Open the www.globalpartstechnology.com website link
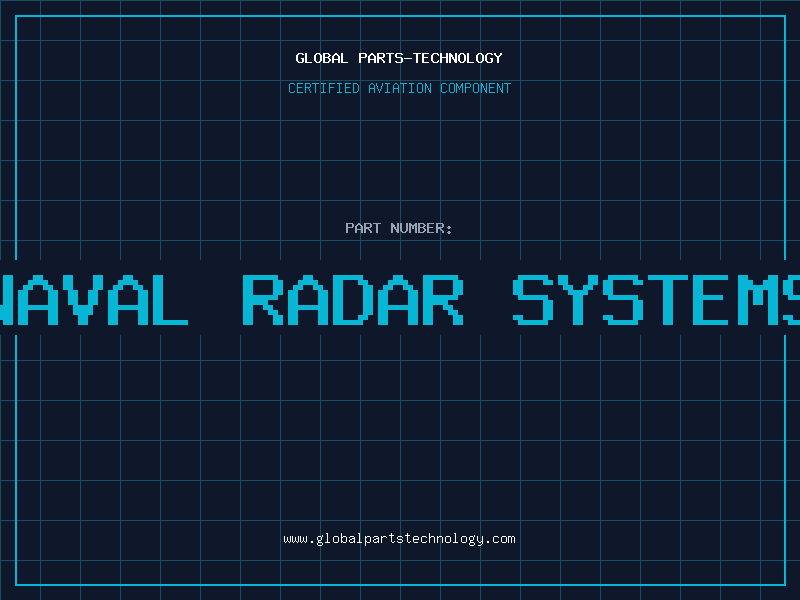 [399, 539]
